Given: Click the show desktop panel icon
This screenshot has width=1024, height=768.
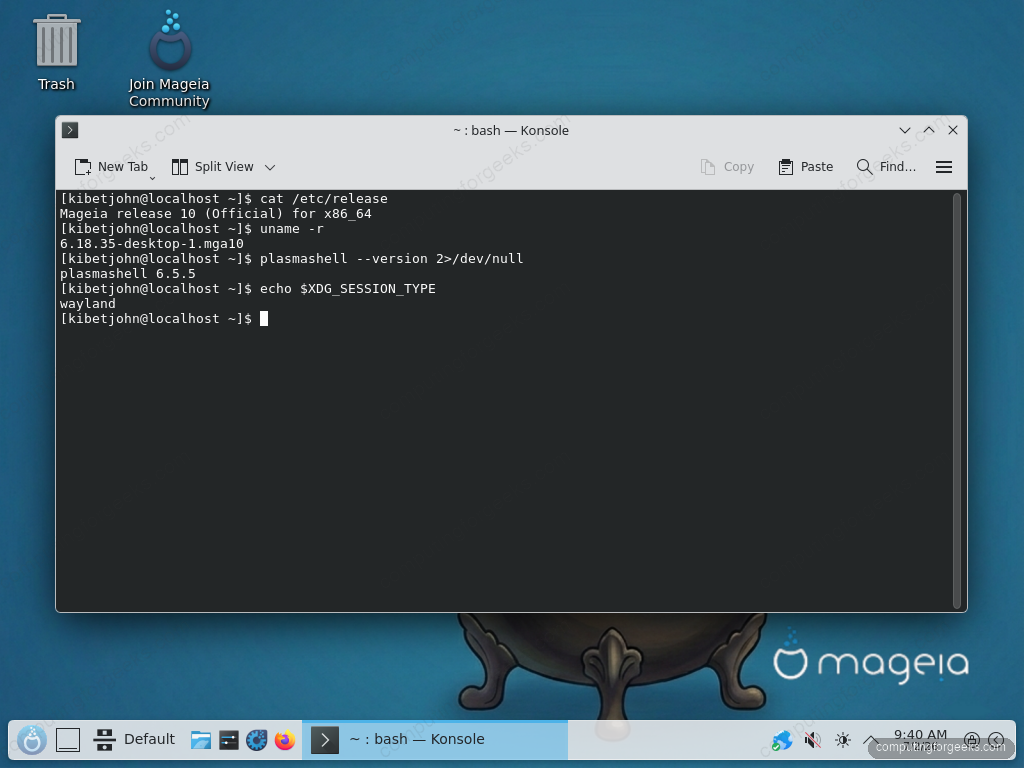Looking at the screenshot, I should [x=68, y=740].
